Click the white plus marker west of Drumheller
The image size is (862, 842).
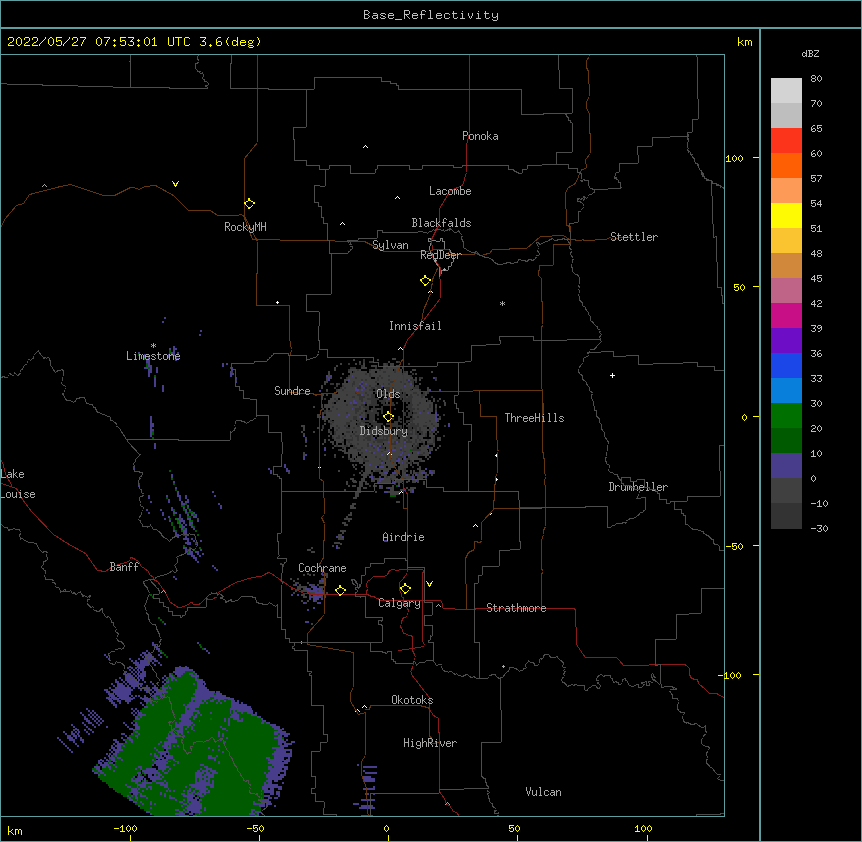tap(612, 375)
